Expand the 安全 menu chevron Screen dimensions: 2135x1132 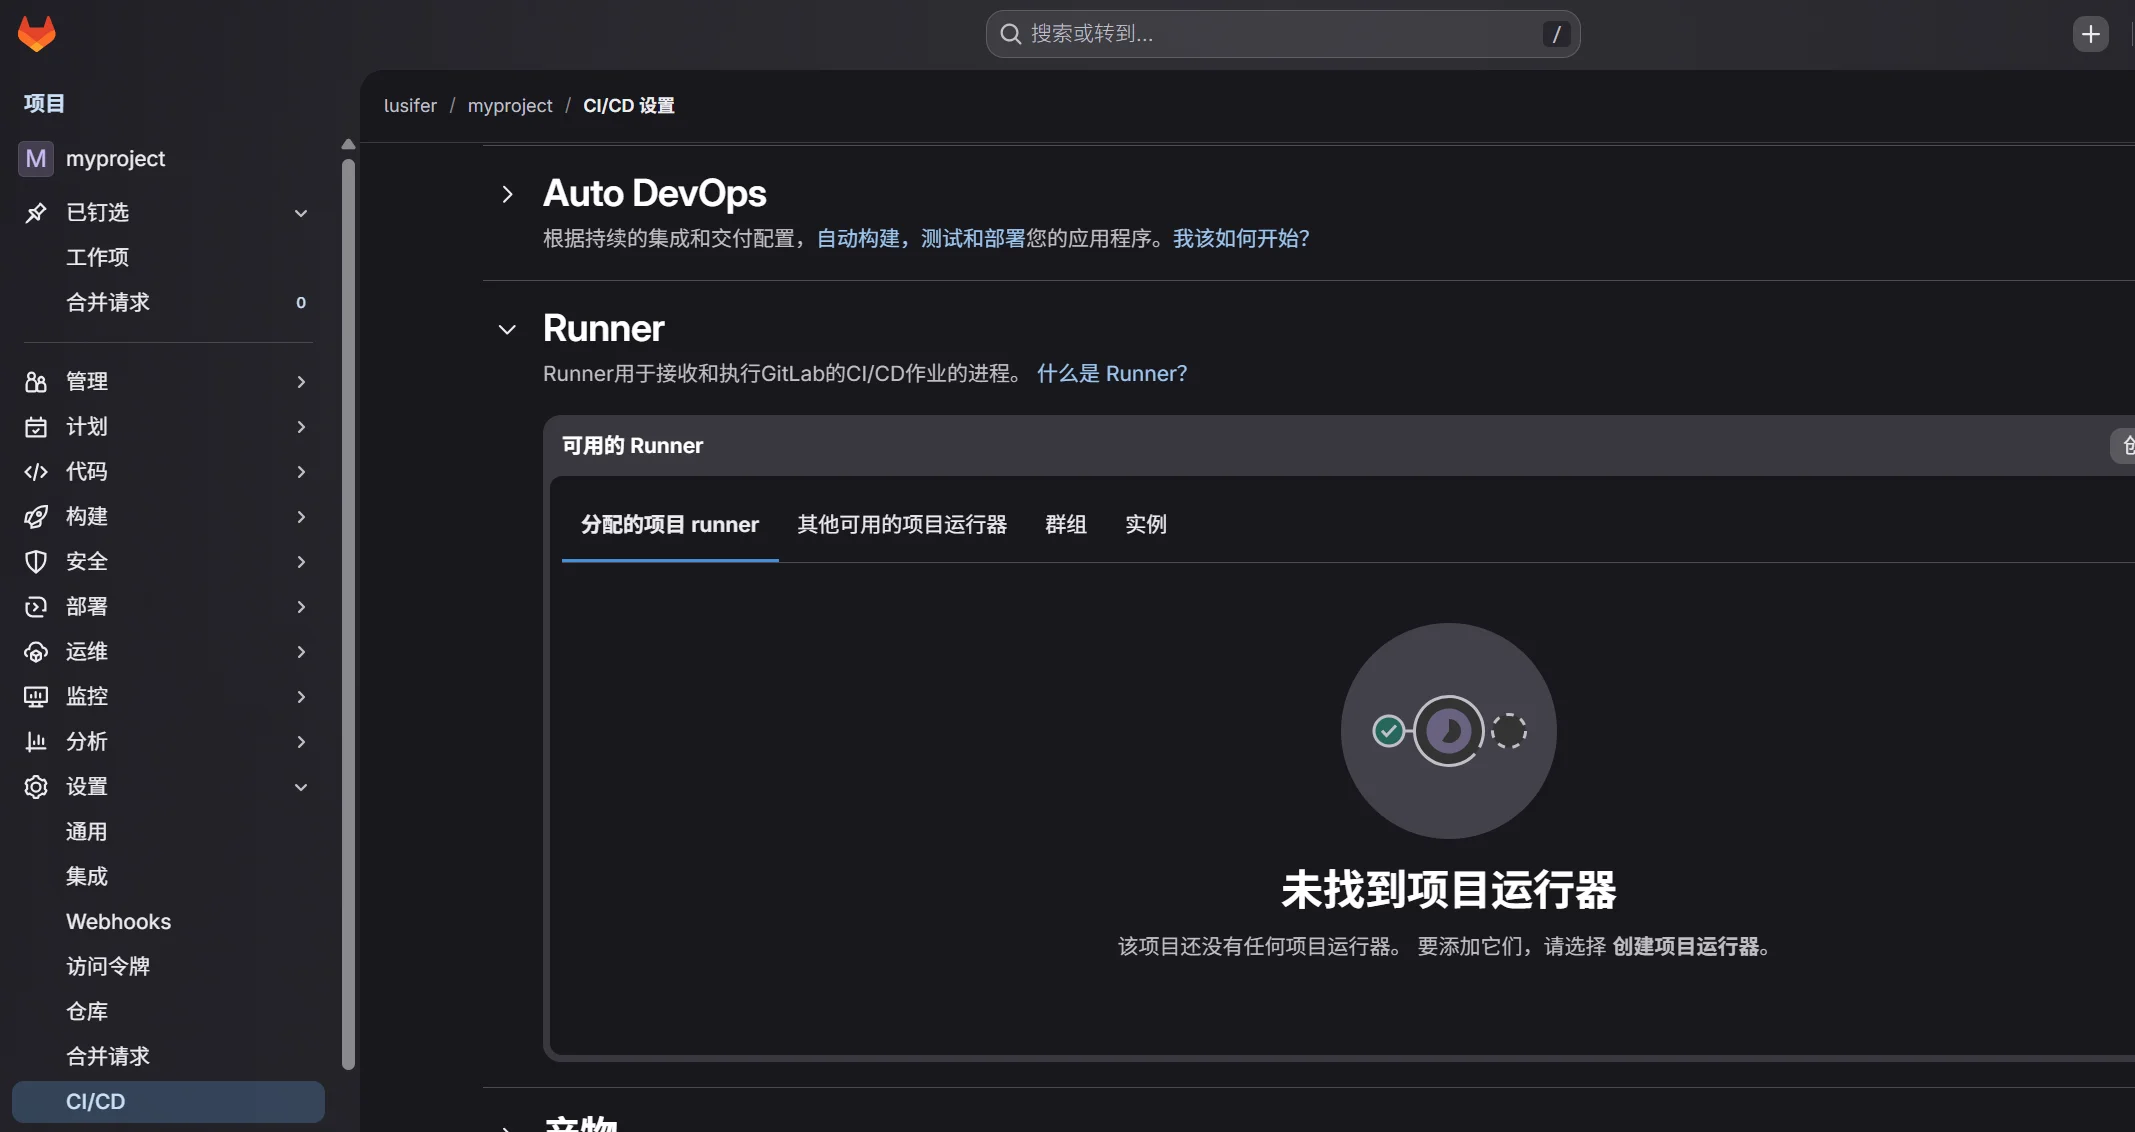pos(301,562)
